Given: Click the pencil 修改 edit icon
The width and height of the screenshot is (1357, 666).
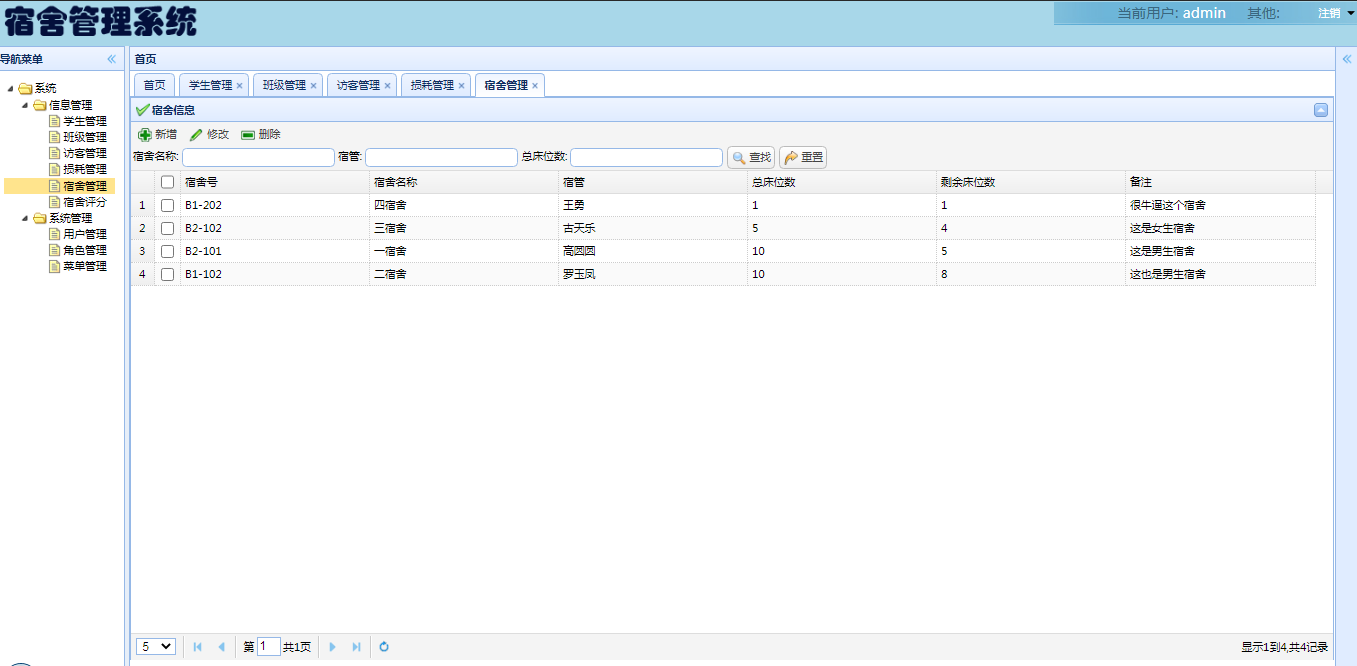Looking at the screenshot, I should coord(196,134).
